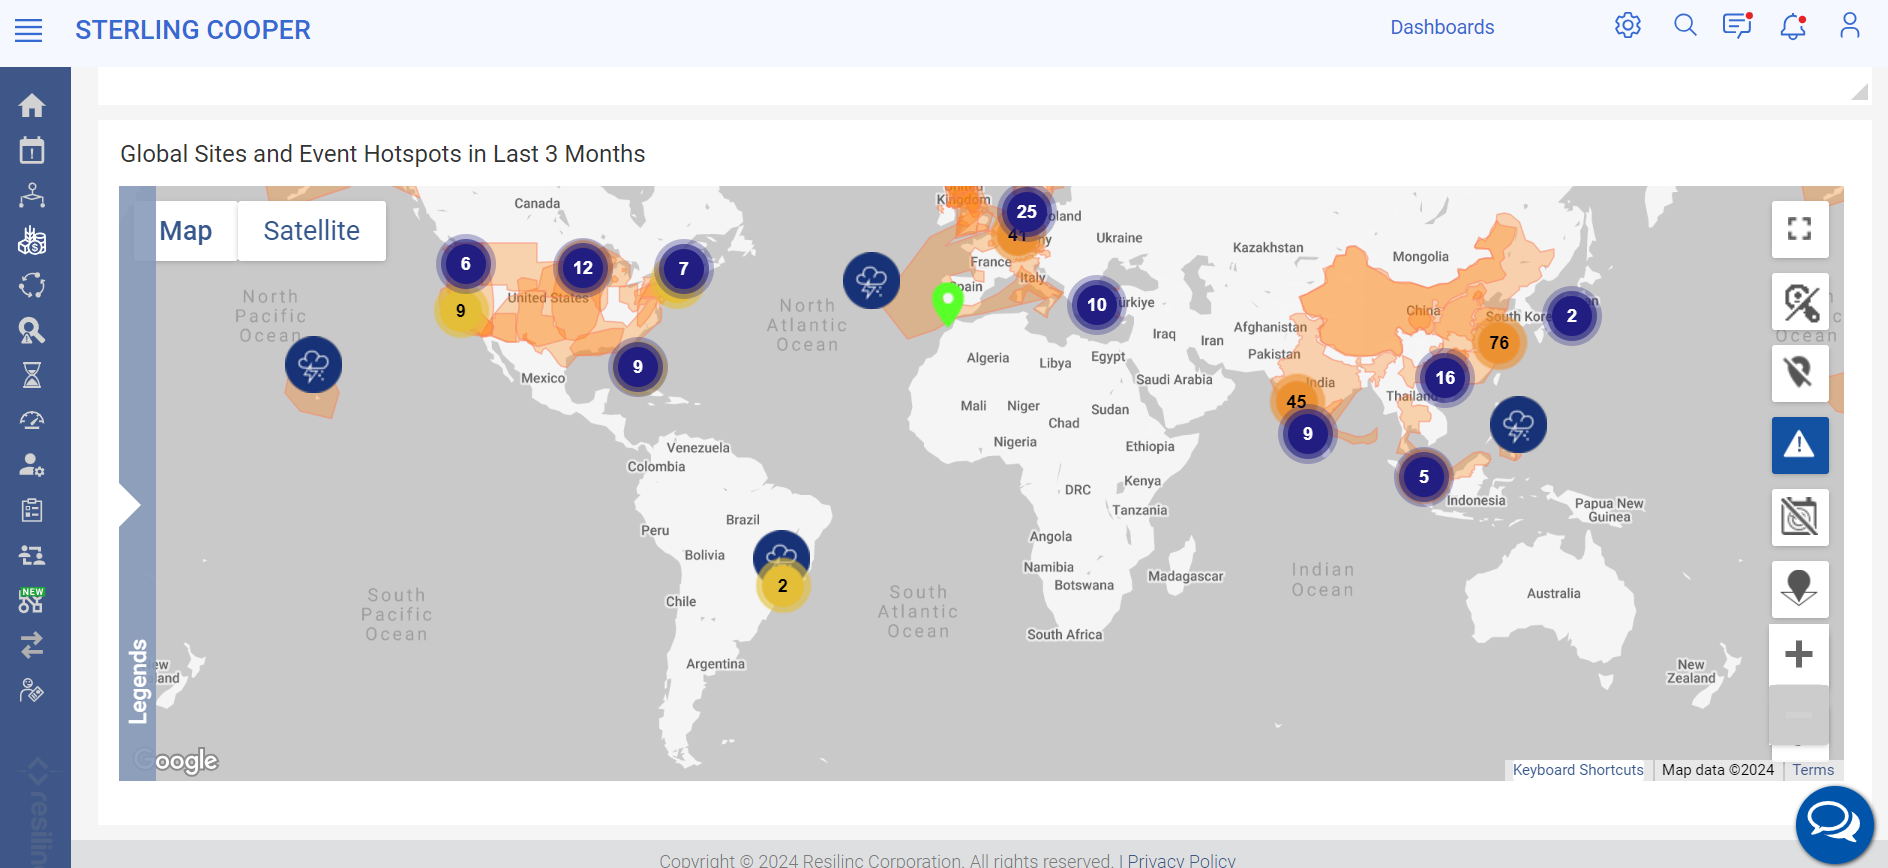The height and width of the screenshot is (868, 1888).
Task: Go to Home in the sidebar
Action: point(32,105)
